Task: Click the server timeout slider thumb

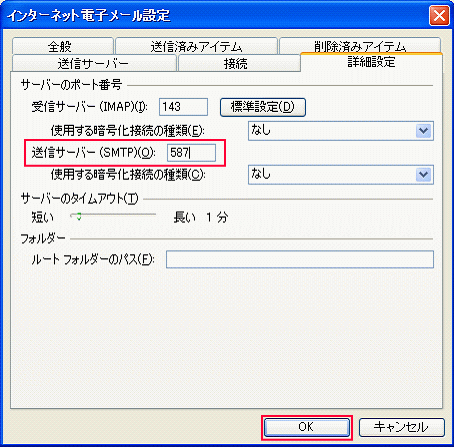Action: [x=79, y=216]
